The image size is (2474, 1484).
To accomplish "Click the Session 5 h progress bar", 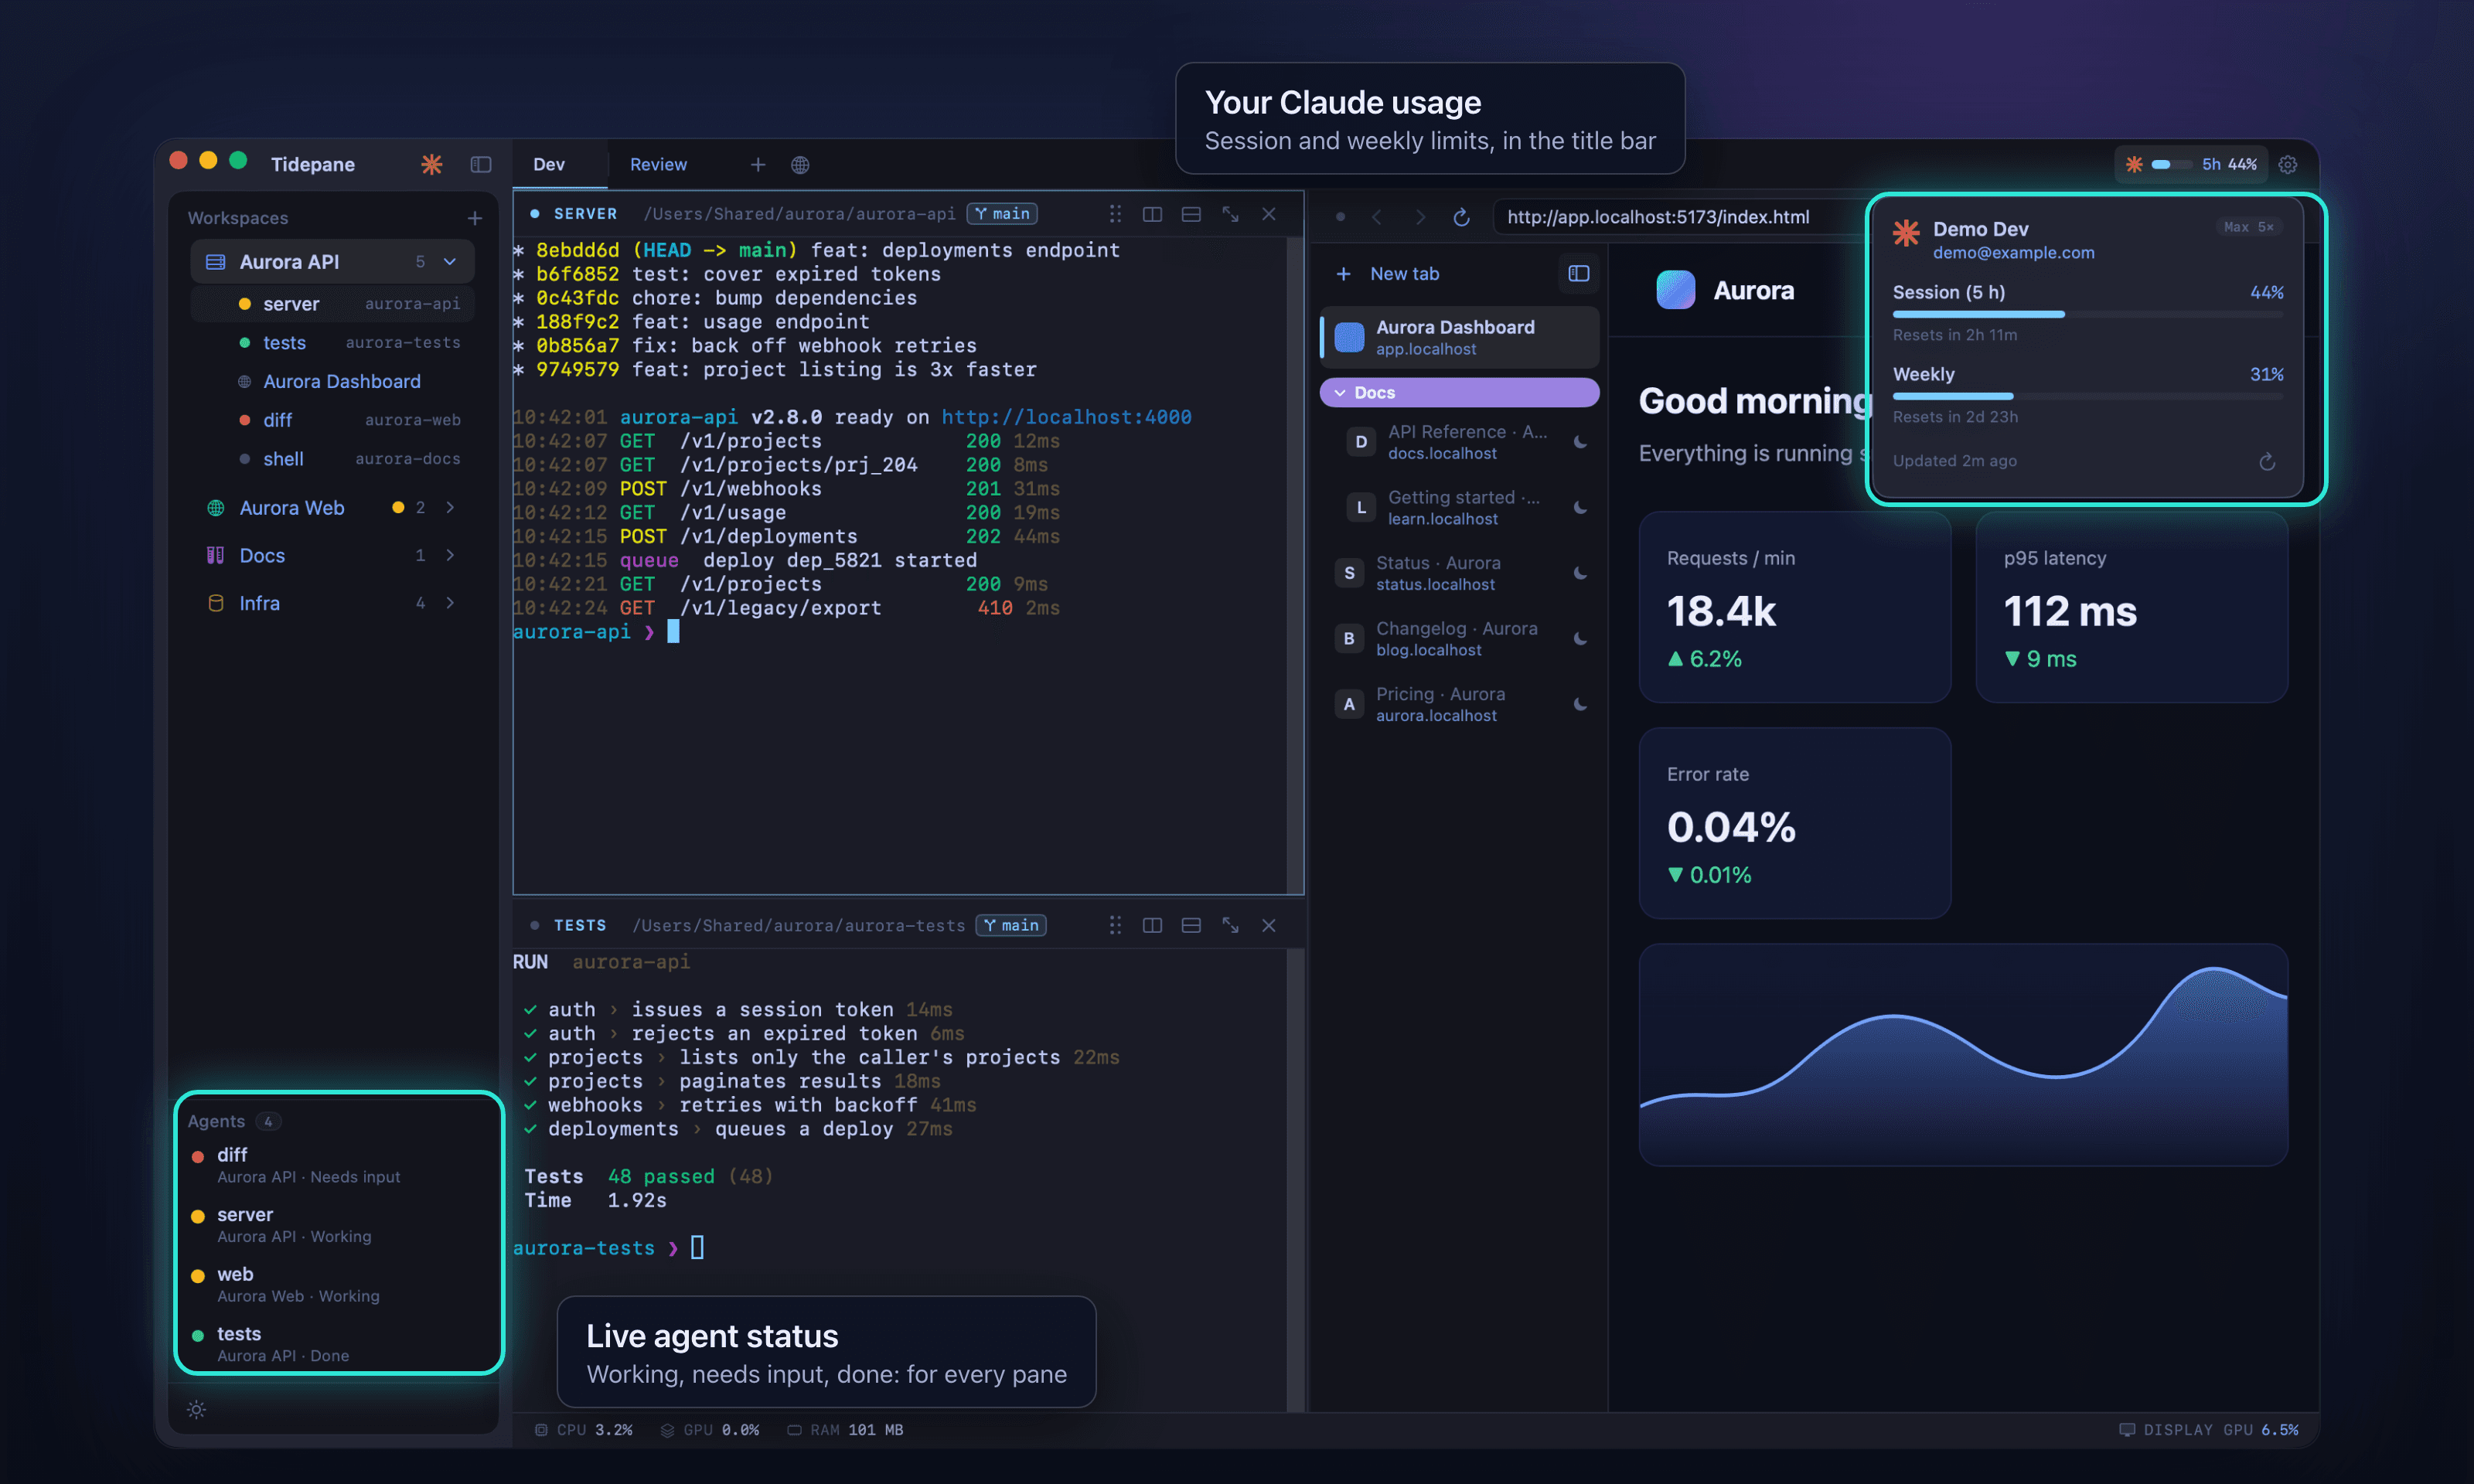I will 2088,314.
